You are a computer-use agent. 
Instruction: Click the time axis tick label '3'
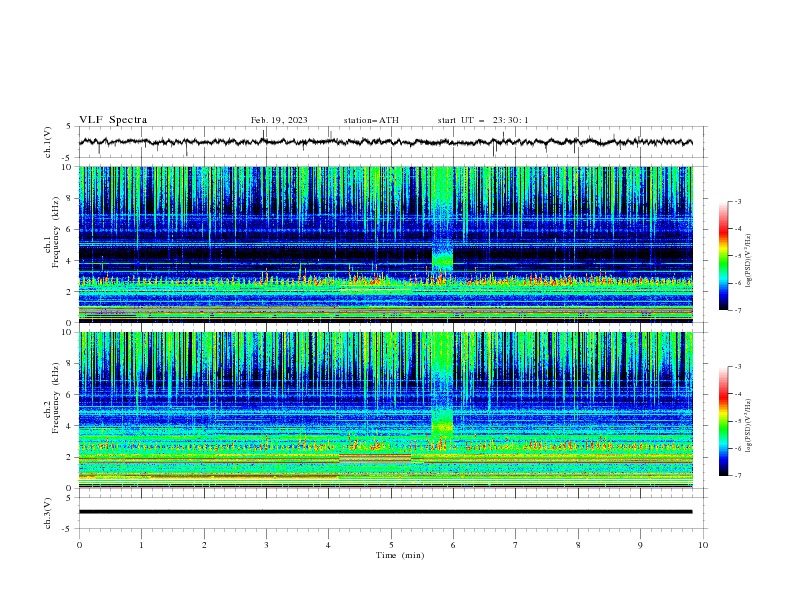[266, 545]
